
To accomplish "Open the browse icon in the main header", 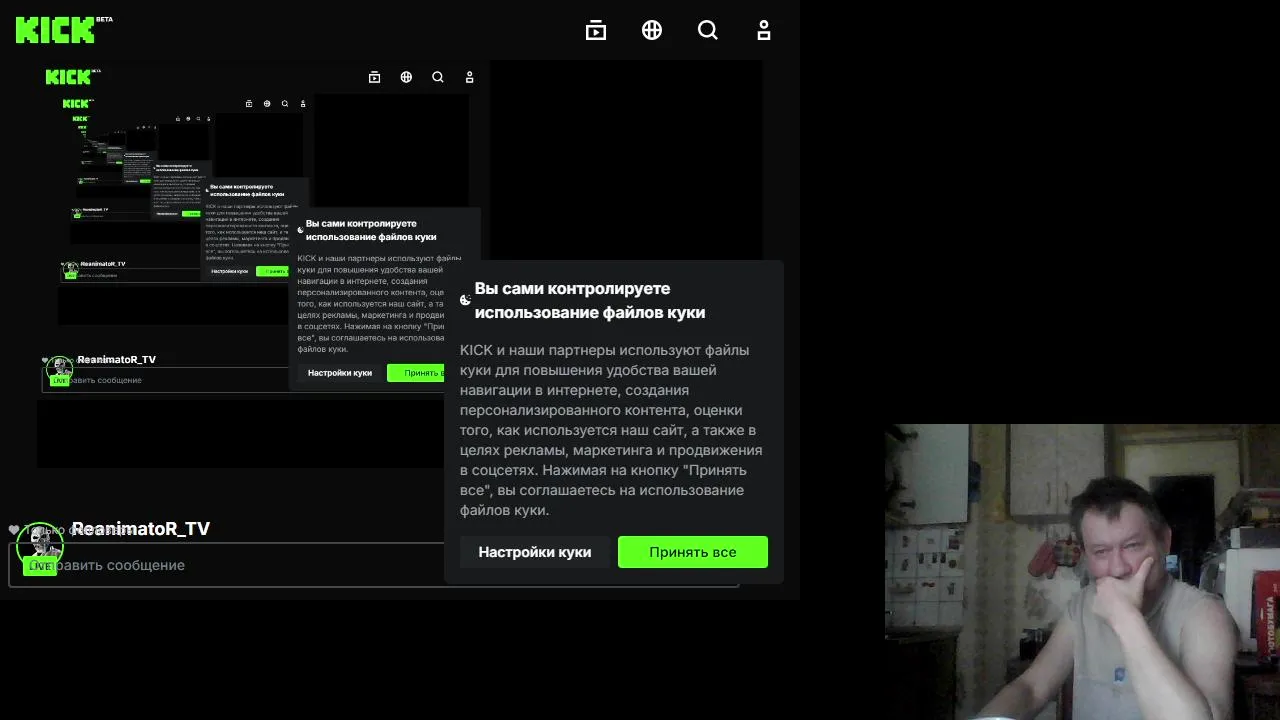I will [x=596, y=30].
